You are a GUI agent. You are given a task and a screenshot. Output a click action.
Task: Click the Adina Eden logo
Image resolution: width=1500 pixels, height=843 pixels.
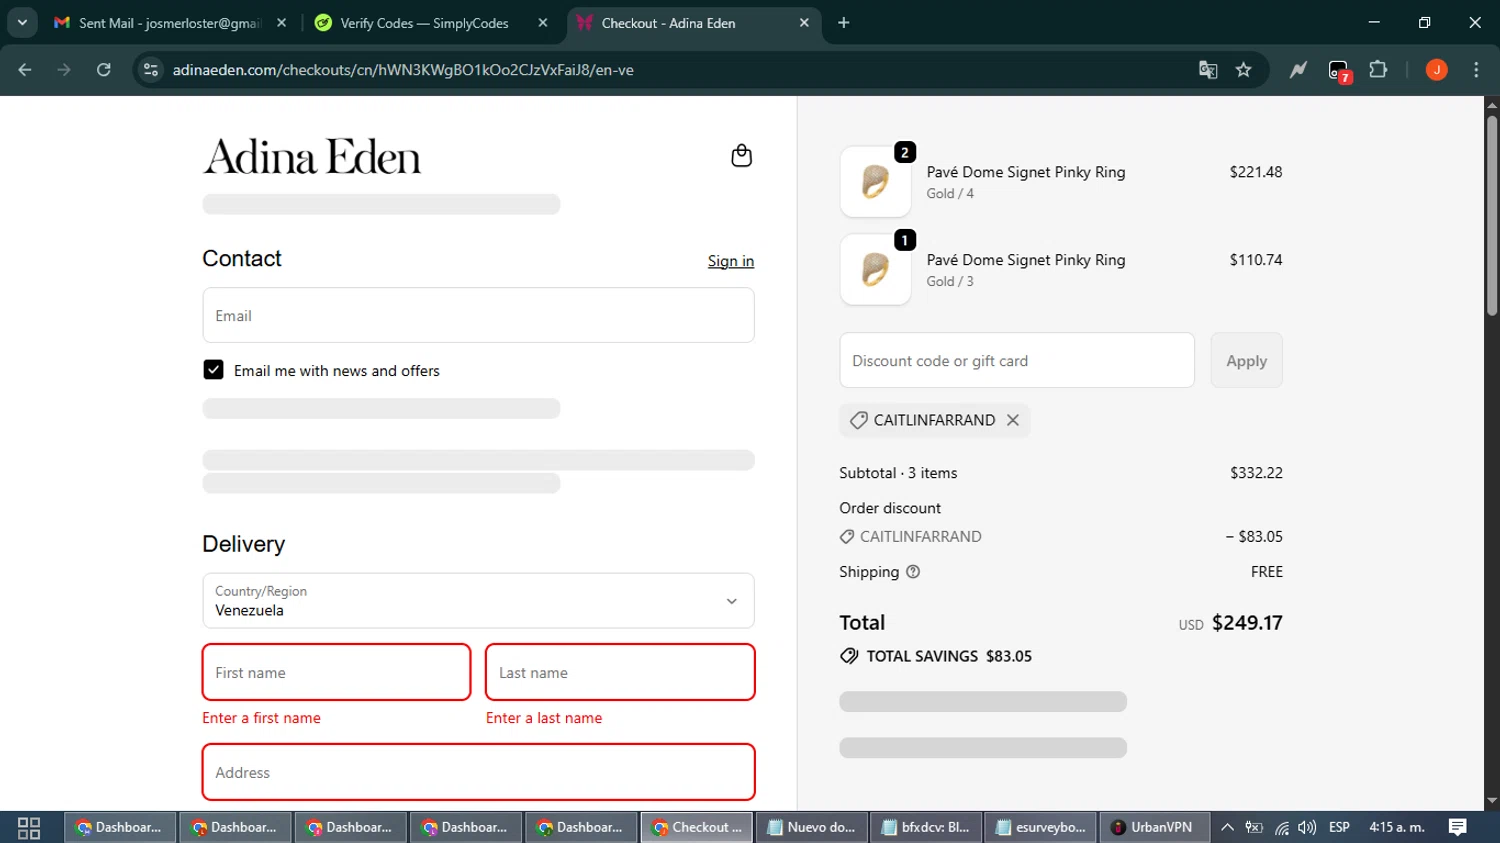pos(312,157)
